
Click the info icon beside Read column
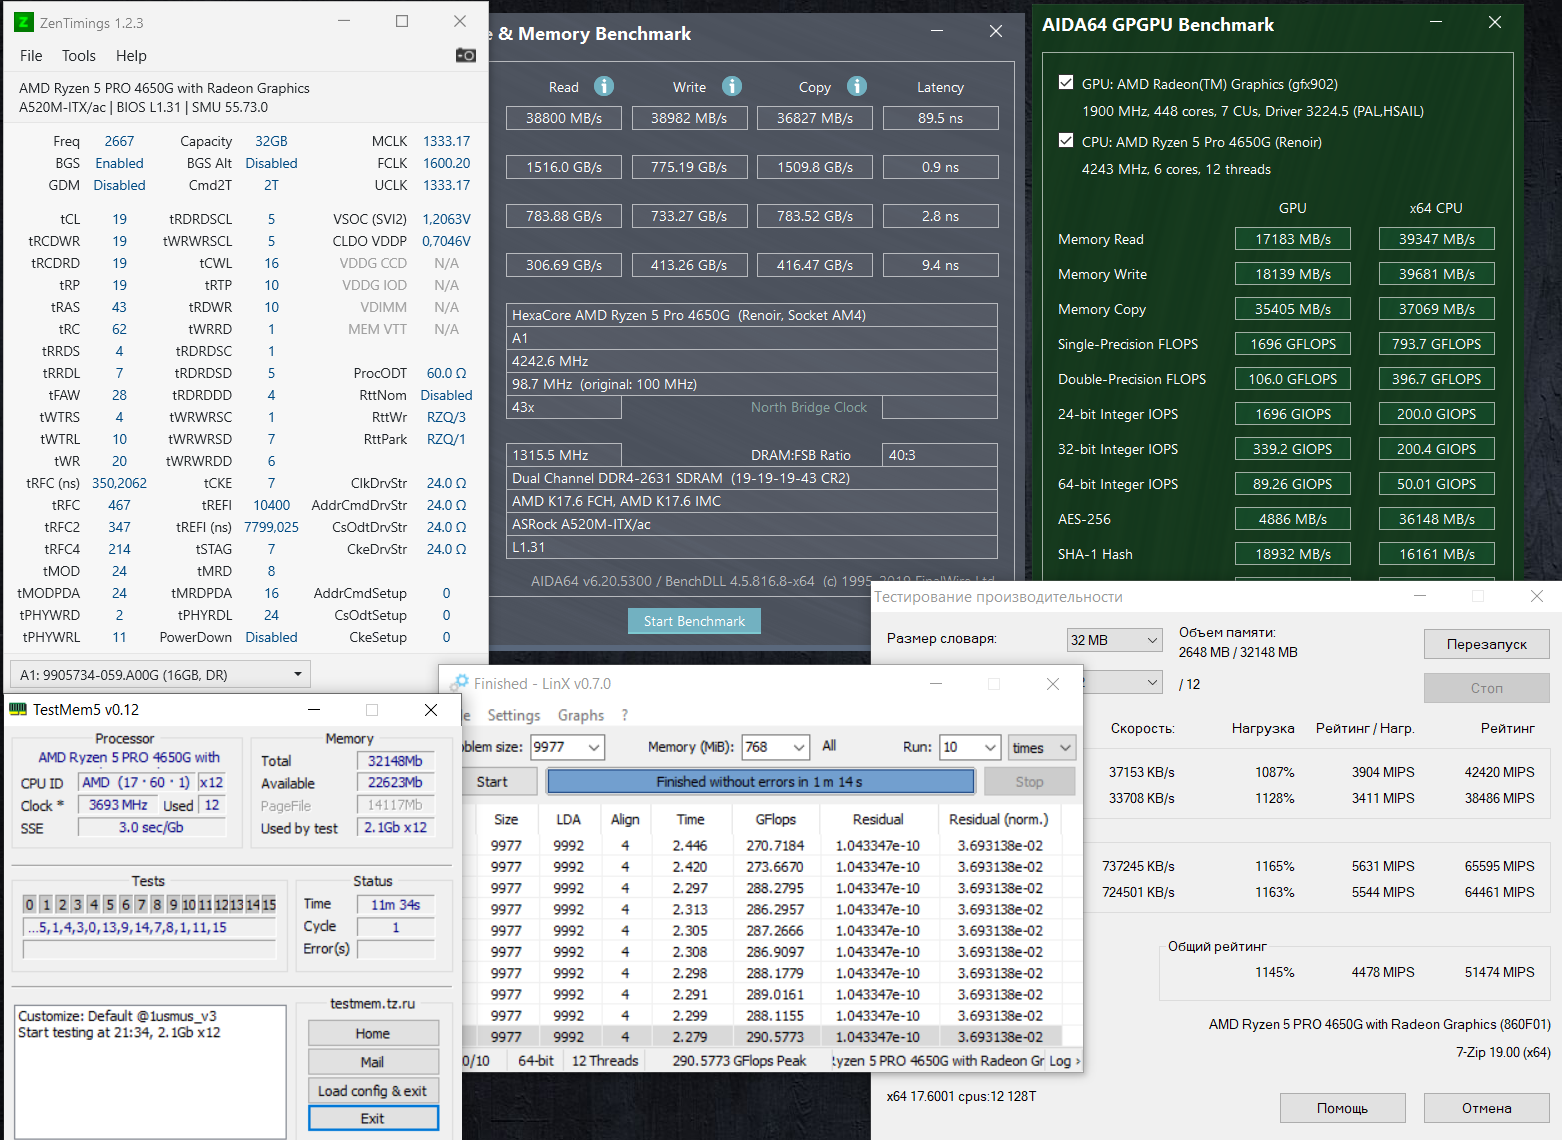[x=604, y=86]
